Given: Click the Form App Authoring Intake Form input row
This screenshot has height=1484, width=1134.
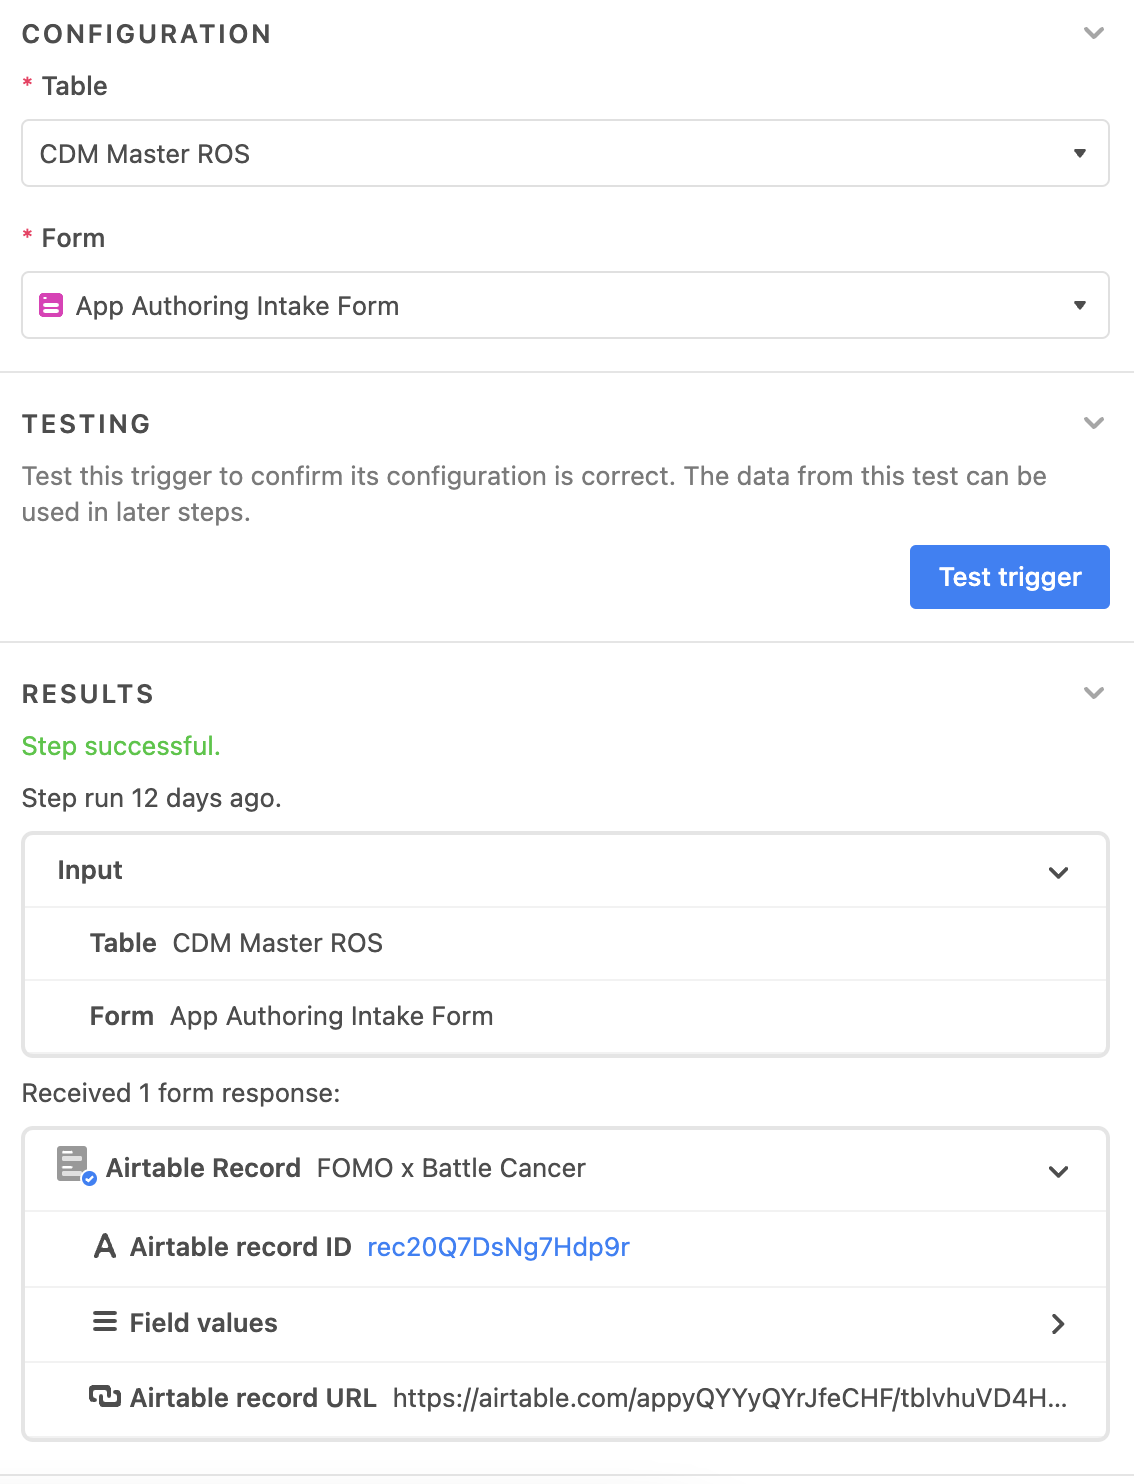Looking at the screenshot, I should (565, 1016).
